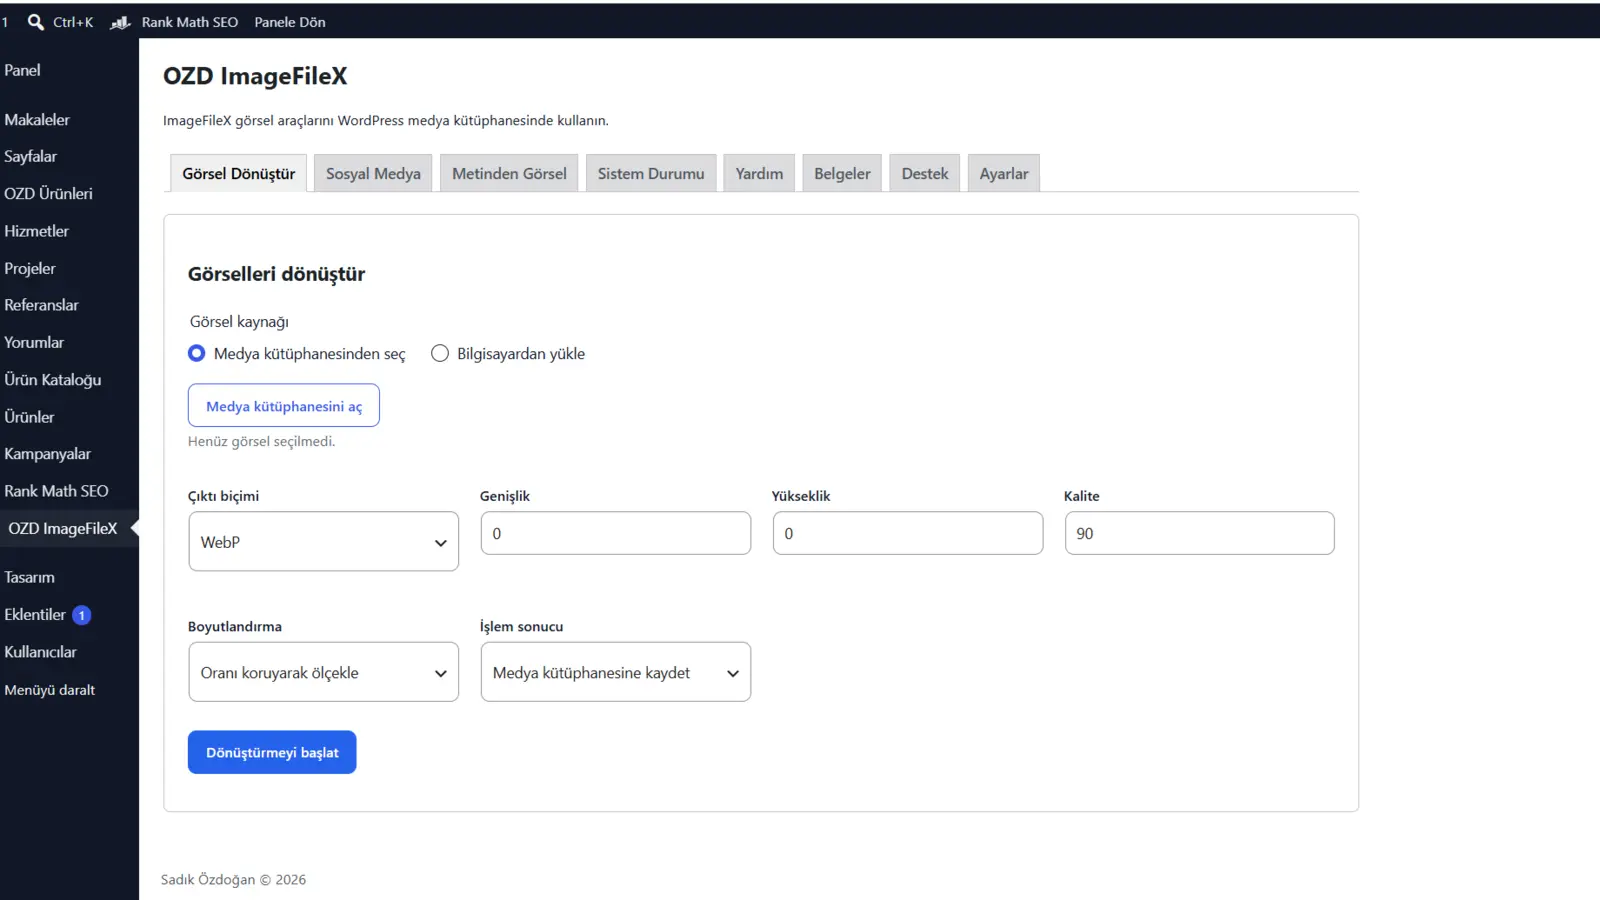This screenshot has width=1600, height=900.
Task: Click the 'Görselleri dönüştür' section heading
Action: (x=276, y=274)
